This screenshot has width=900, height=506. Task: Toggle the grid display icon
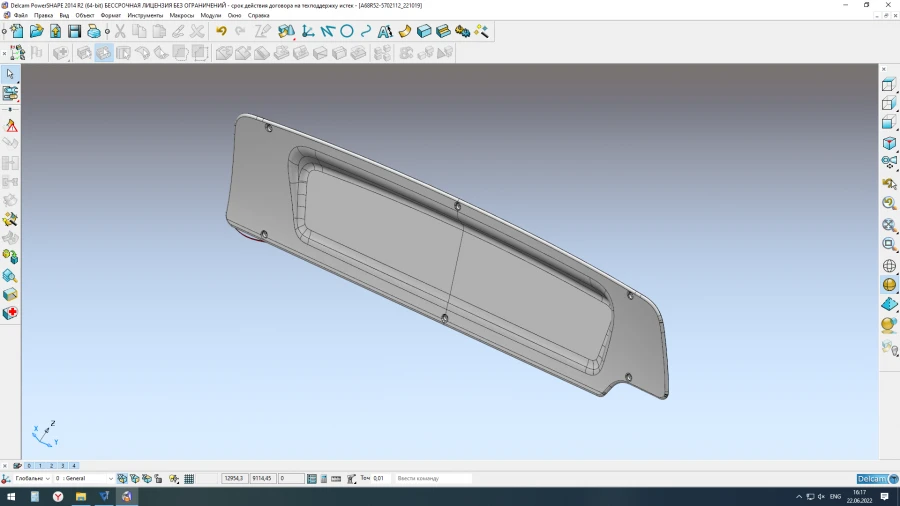pos(189,479)
